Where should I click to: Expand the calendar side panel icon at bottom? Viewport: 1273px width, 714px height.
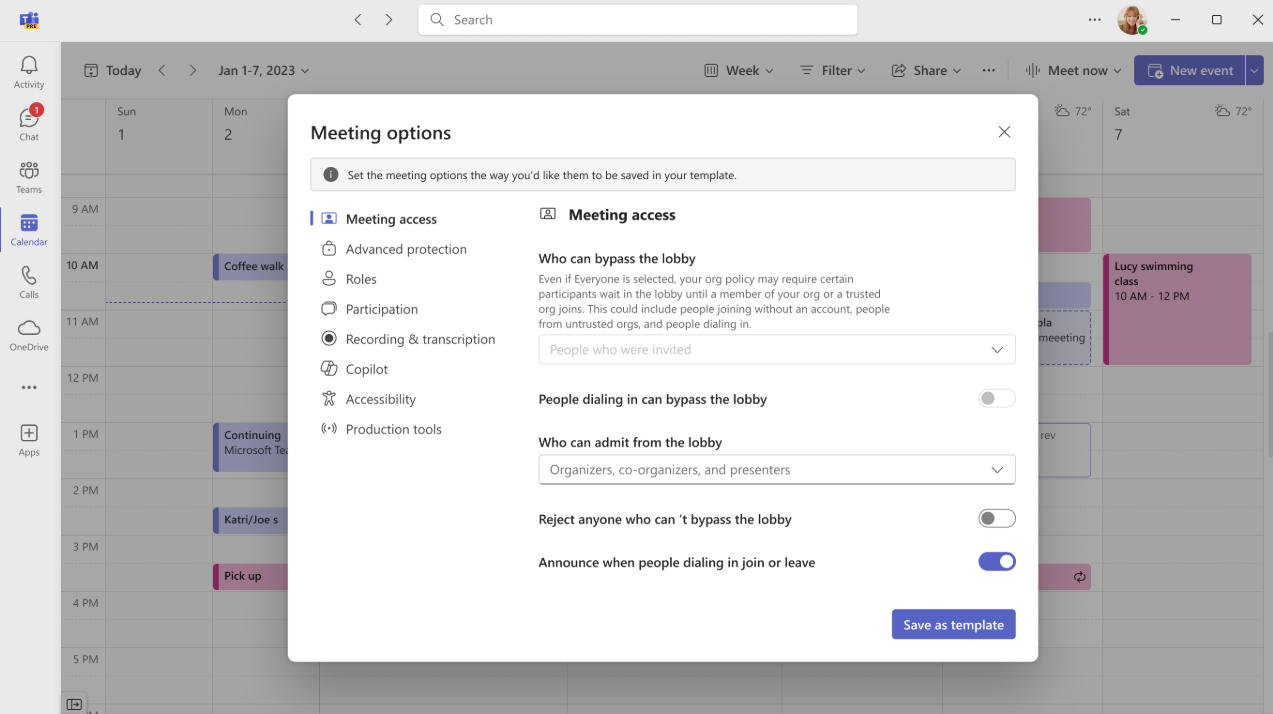74,704
